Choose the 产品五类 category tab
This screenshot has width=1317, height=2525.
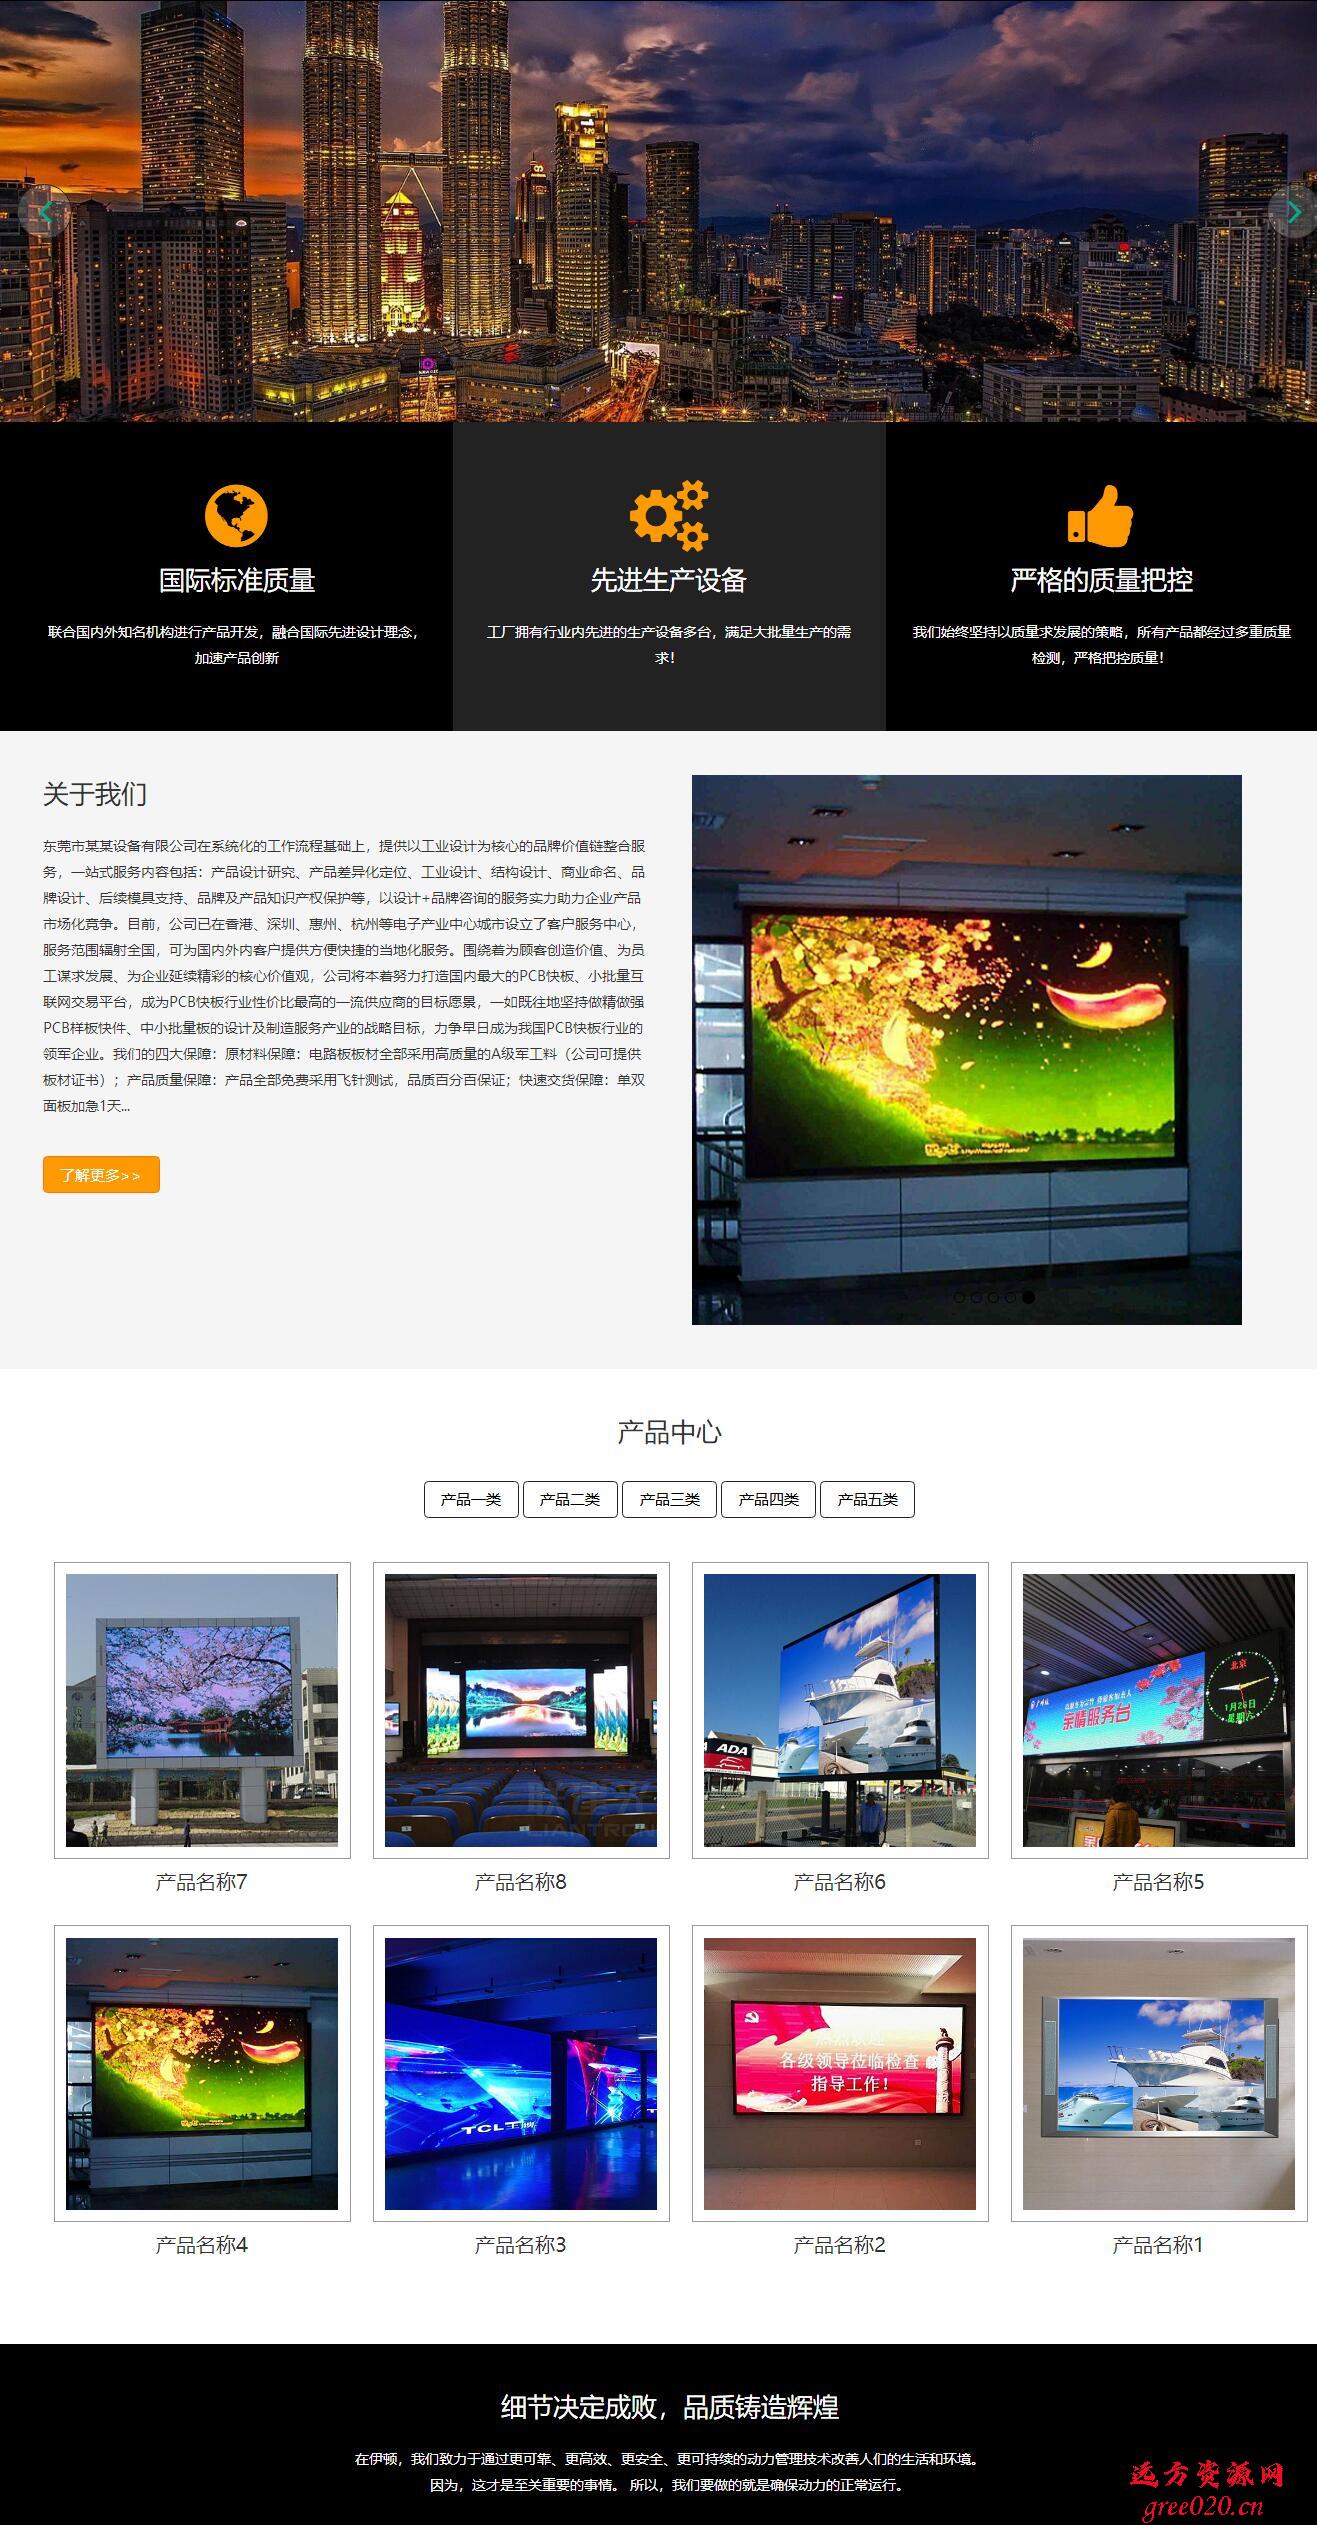867,1499
